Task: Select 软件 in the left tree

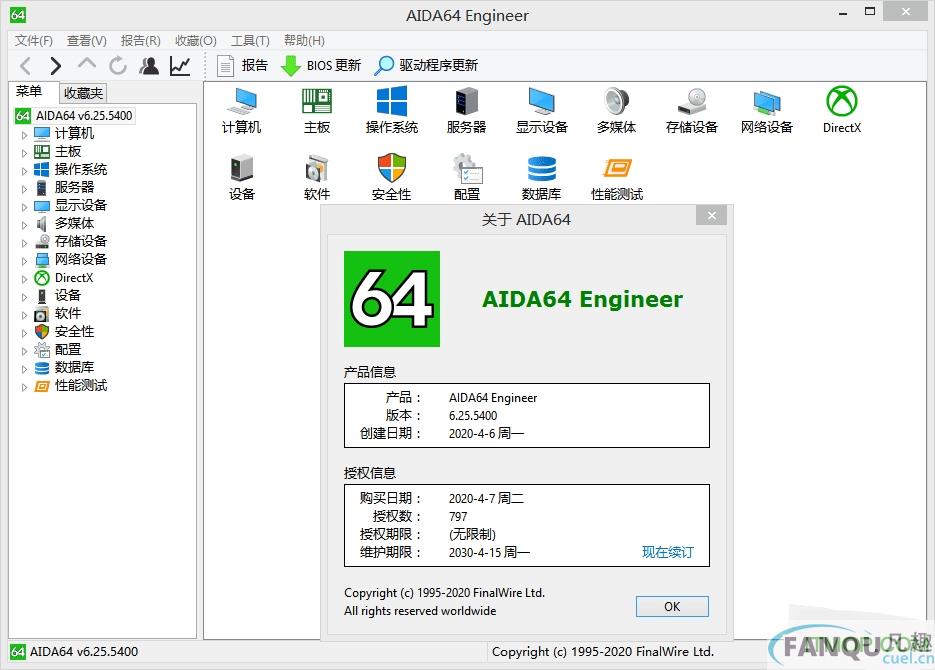Action: 68,313
